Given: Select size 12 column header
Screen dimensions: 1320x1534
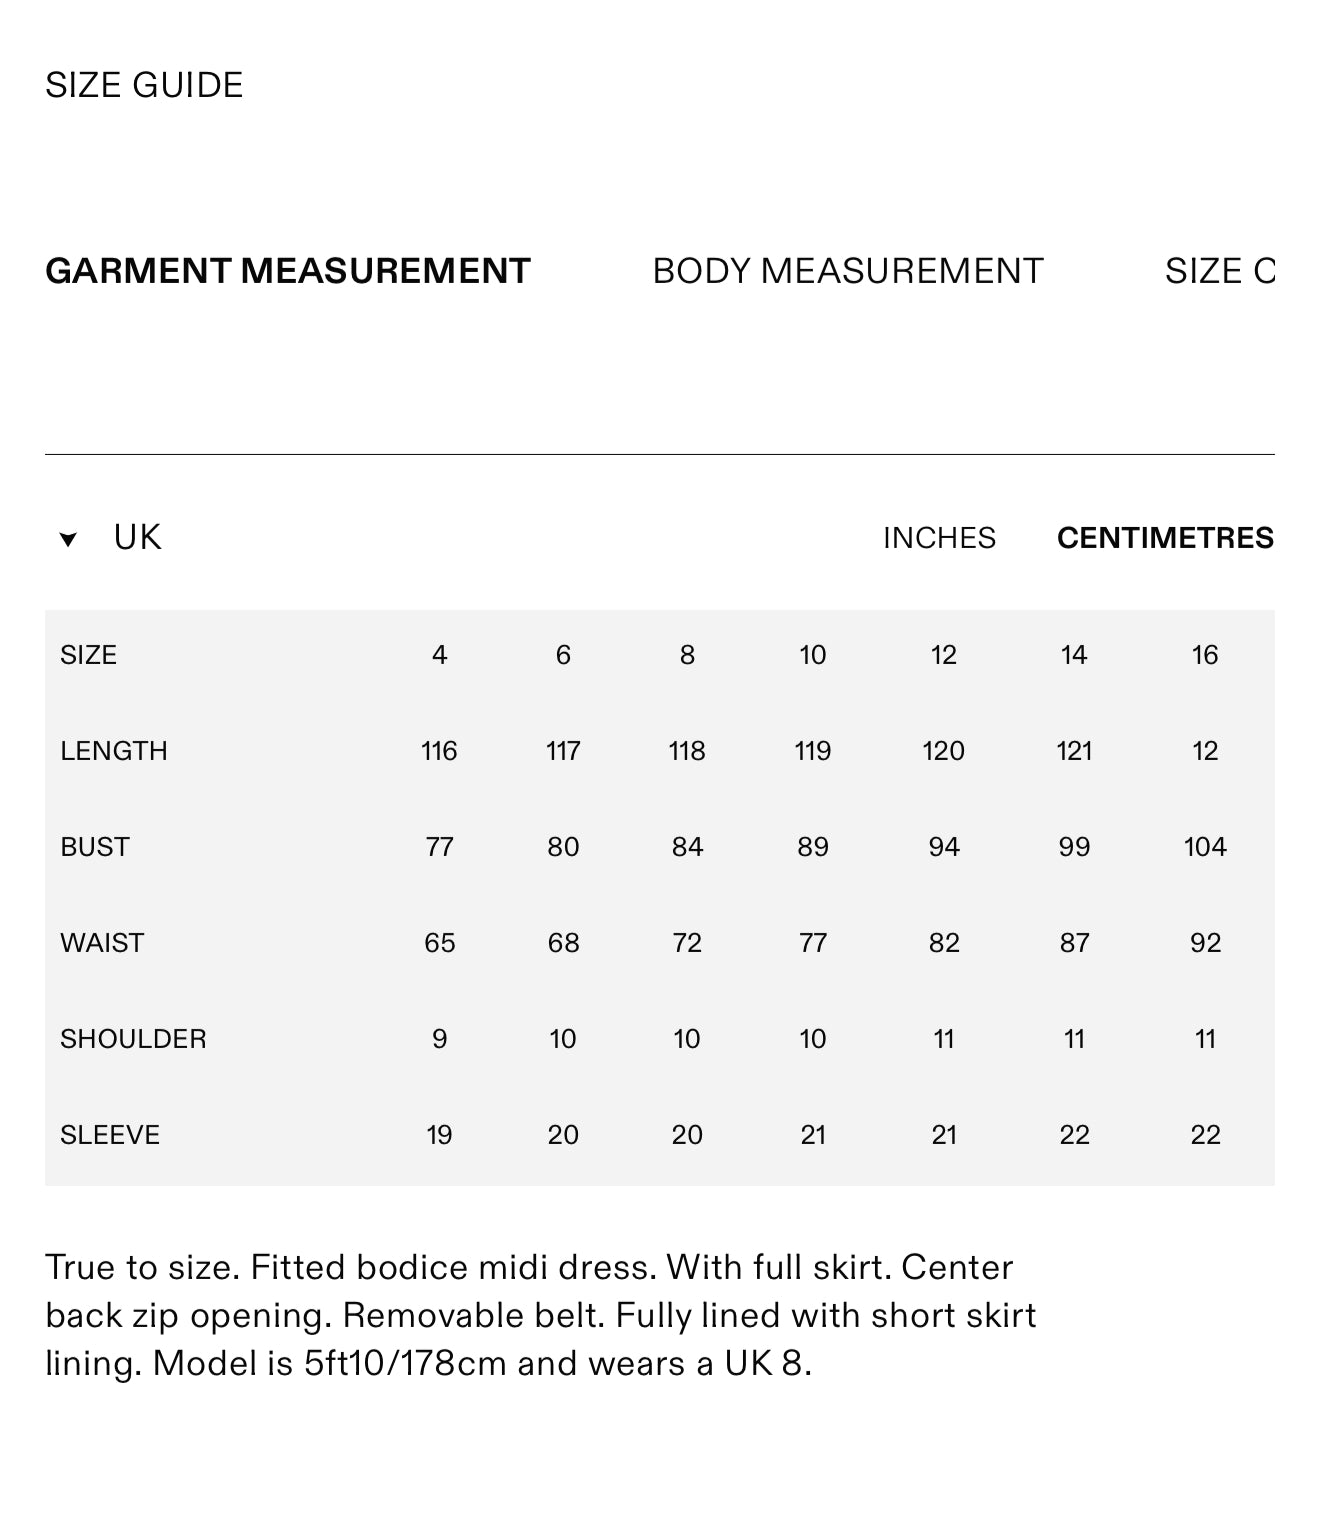Looking at the screenshot, I should pos(943,655).
